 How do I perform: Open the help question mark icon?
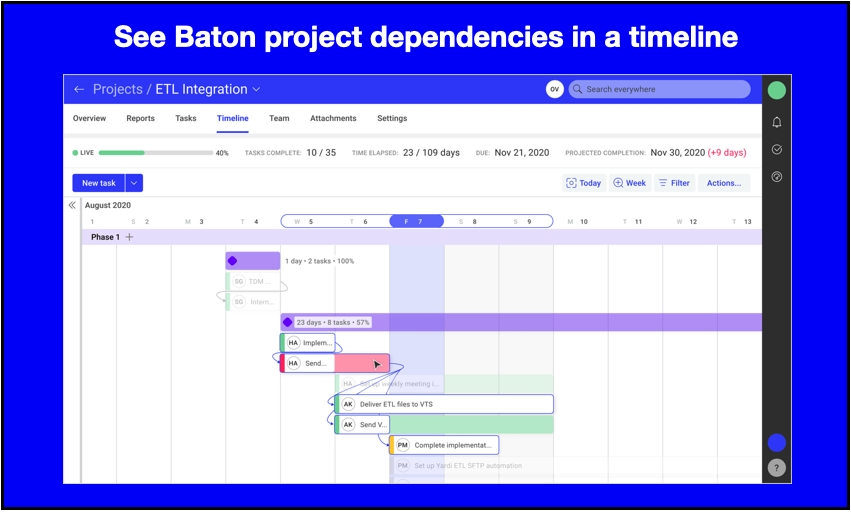777,467
